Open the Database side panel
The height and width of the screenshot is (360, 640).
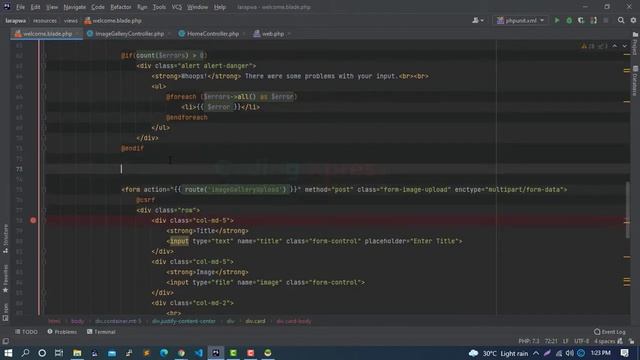(x=635, y=81)
